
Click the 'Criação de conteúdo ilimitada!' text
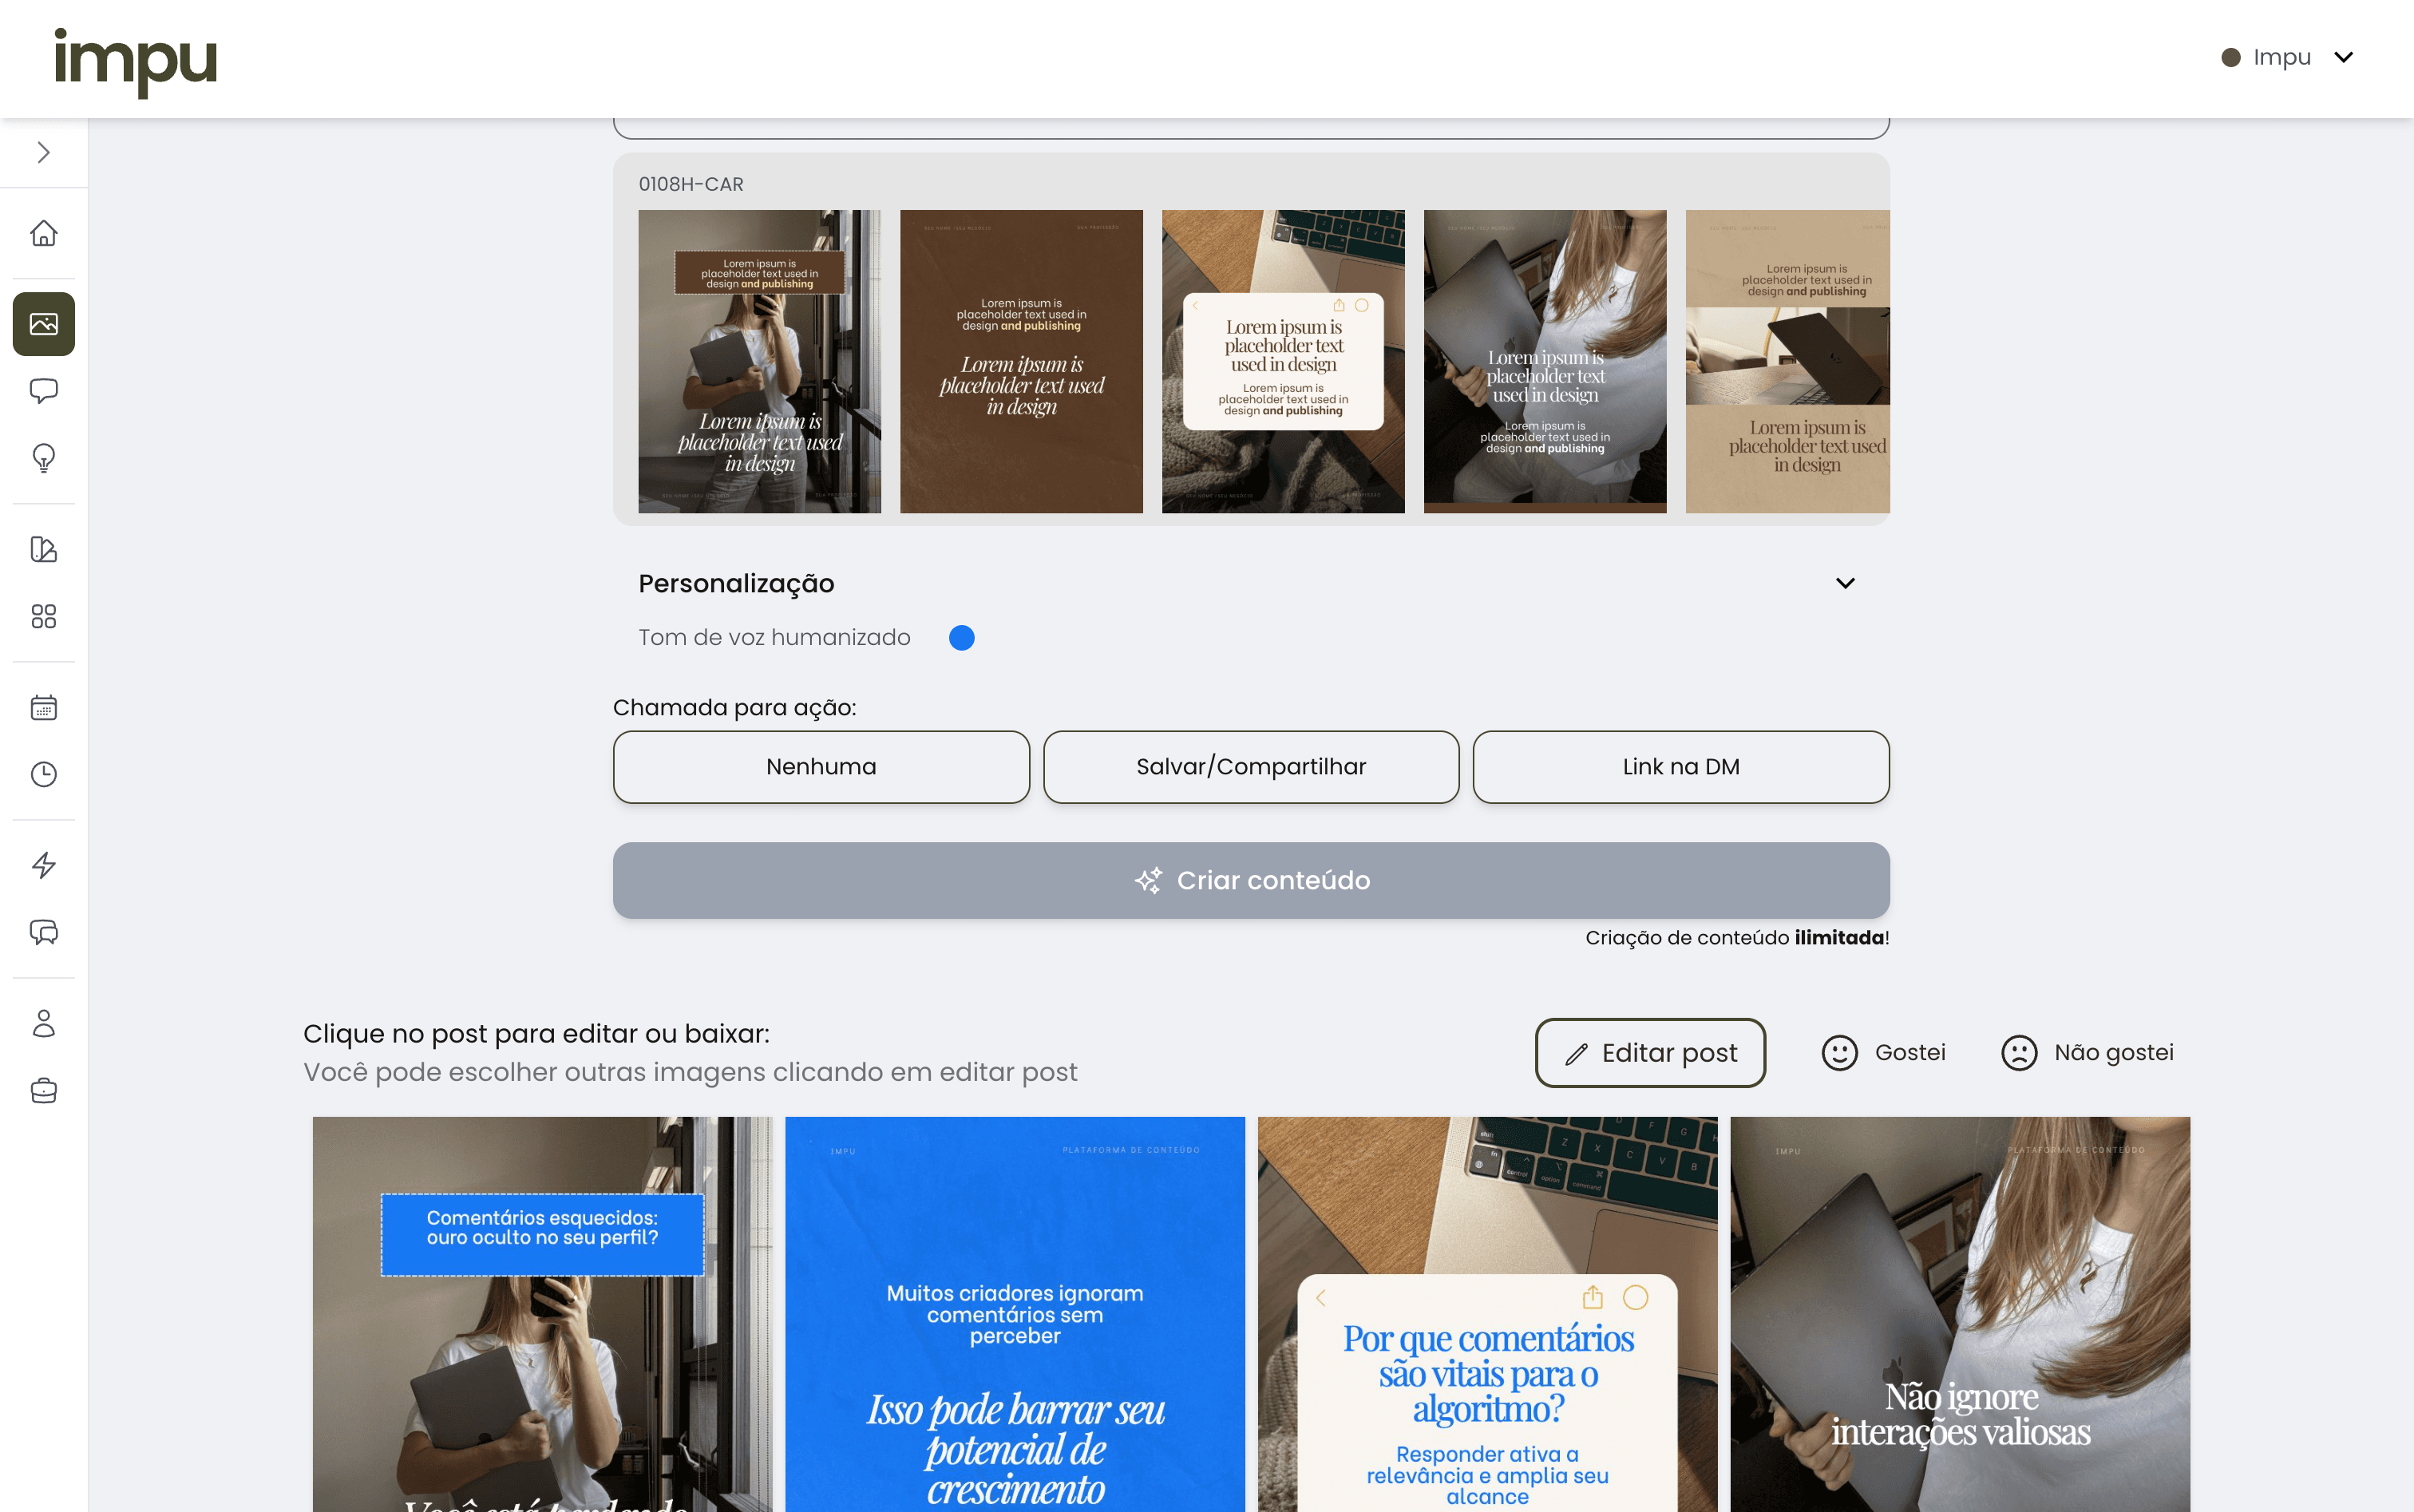pyautogui.click(x=1737, y=938)
